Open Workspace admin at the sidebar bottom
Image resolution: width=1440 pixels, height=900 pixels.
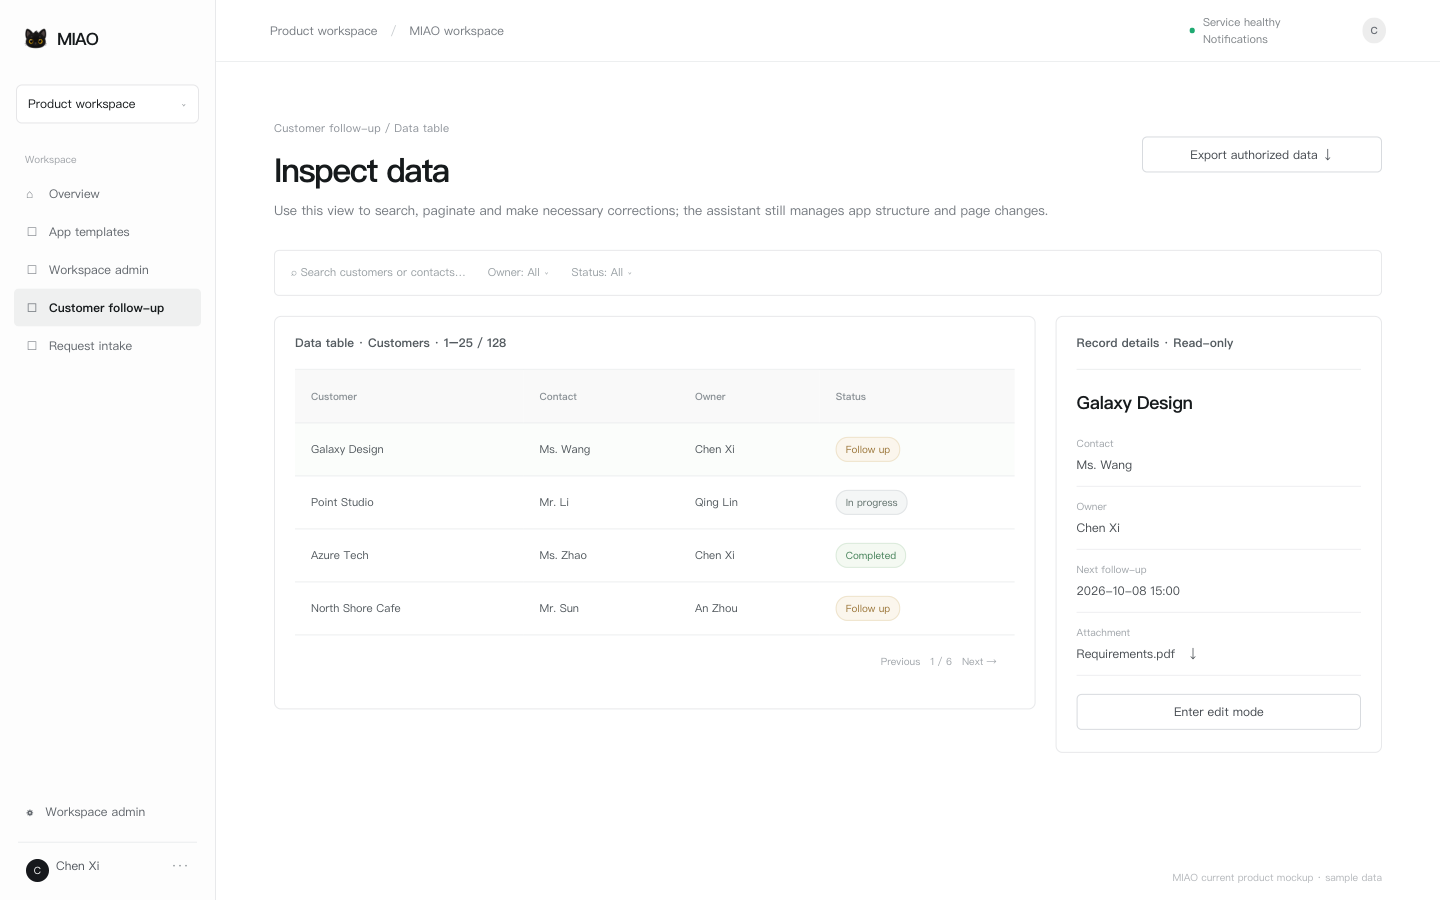point(95,812)
